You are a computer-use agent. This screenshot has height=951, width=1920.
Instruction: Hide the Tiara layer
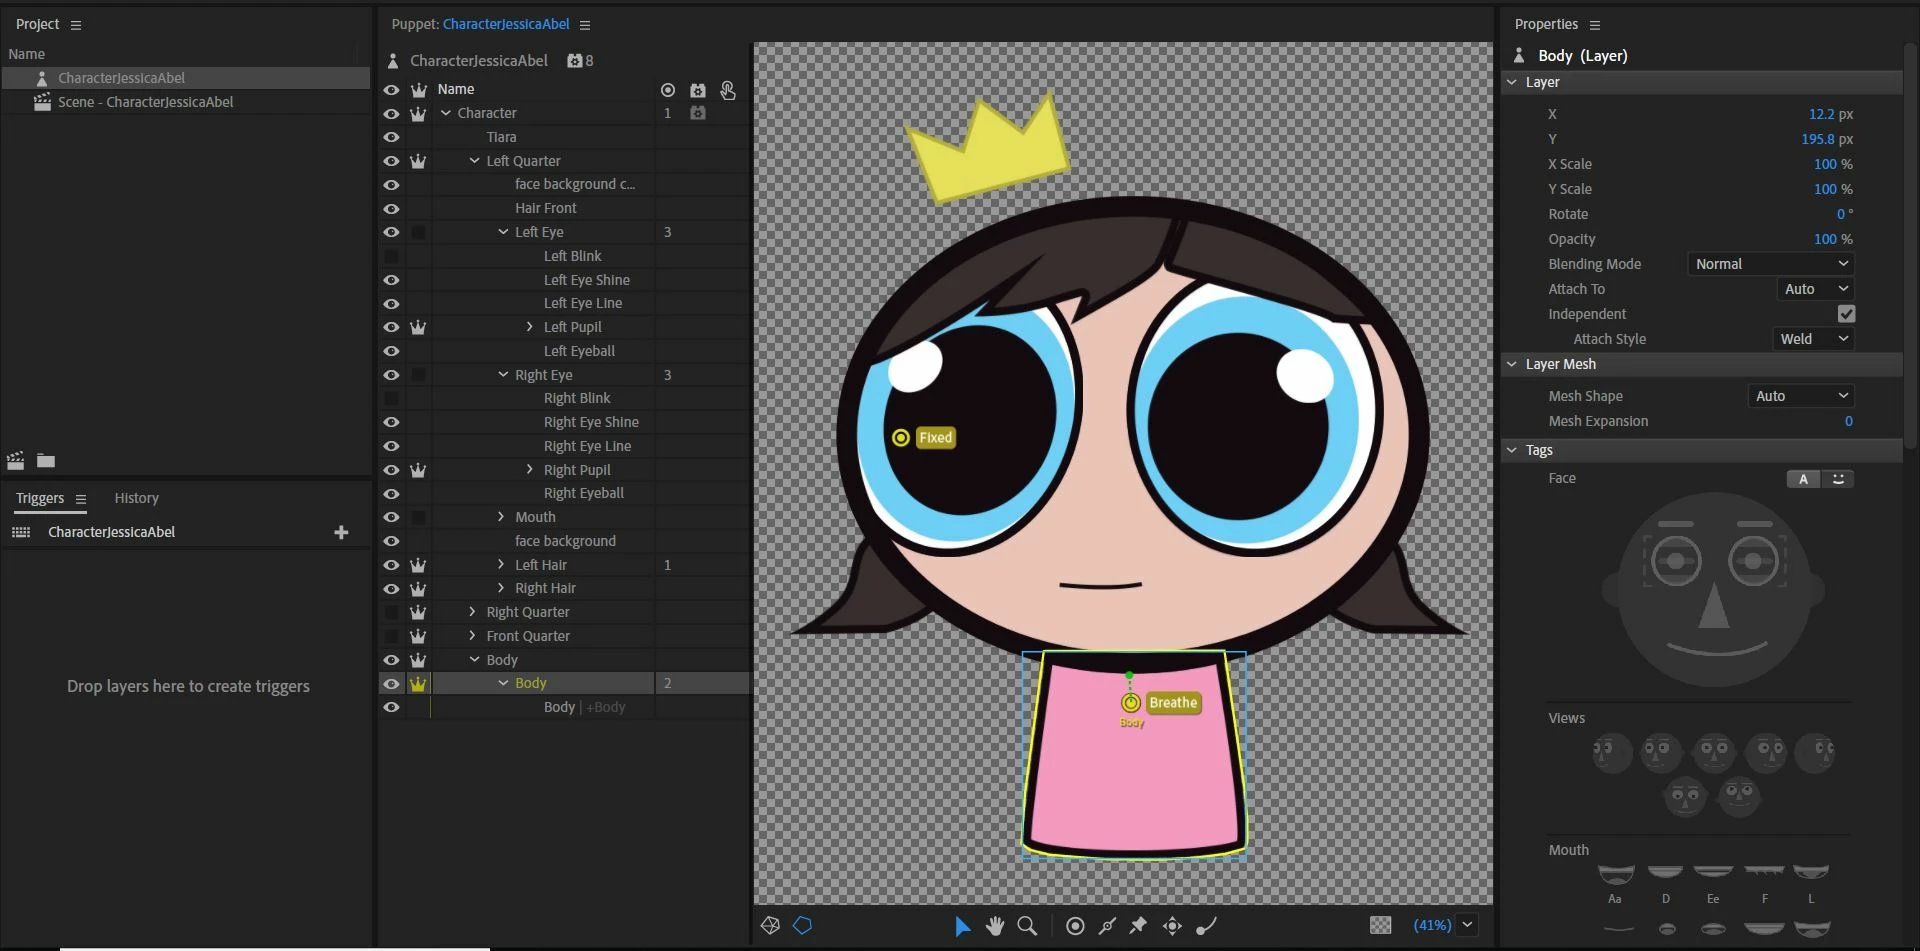pos(391,138)
